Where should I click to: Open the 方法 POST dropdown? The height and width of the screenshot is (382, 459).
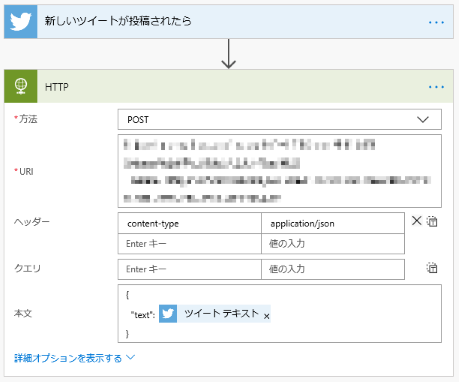click(280, 119)
